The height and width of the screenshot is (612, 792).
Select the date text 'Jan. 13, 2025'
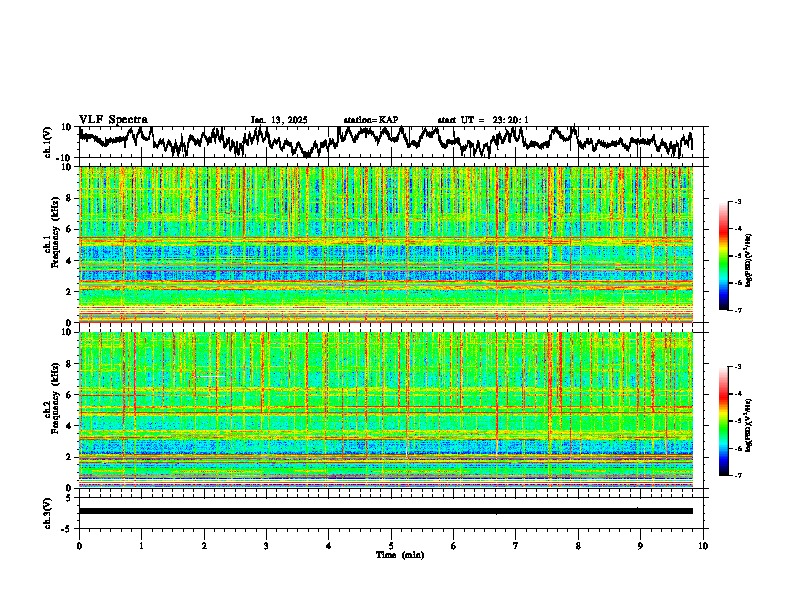(x=279, y=120)
